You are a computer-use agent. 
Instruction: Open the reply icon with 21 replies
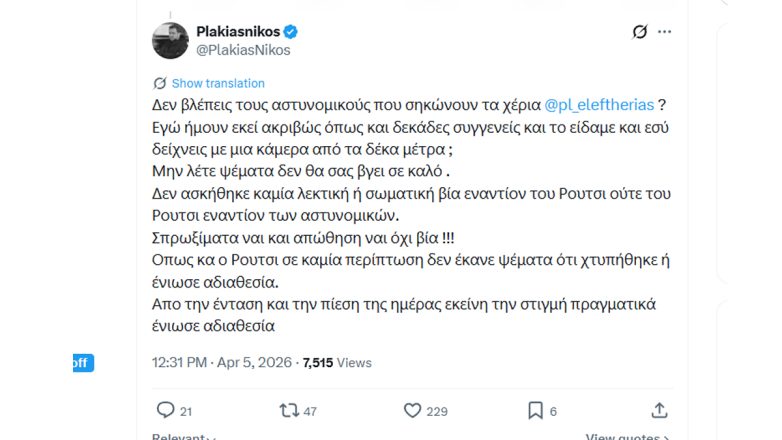click(166, 410)
